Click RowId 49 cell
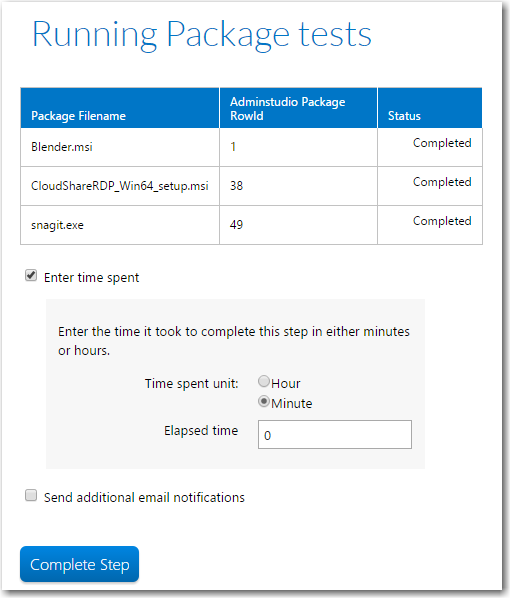510x598 pixels. point(298,225)
